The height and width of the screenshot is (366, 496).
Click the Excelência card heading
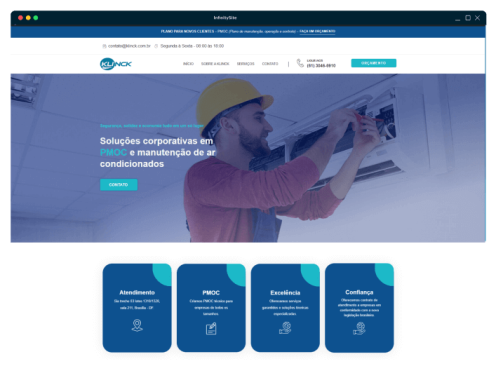coord(285,293)
